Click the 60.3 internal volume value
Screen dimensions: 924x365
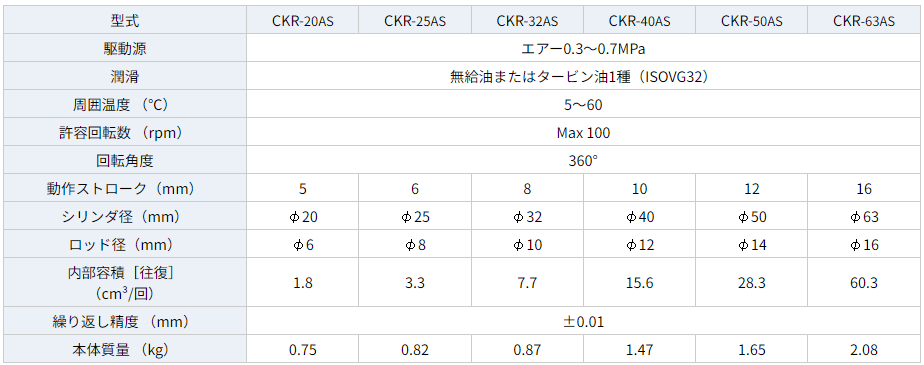[864, 283]
